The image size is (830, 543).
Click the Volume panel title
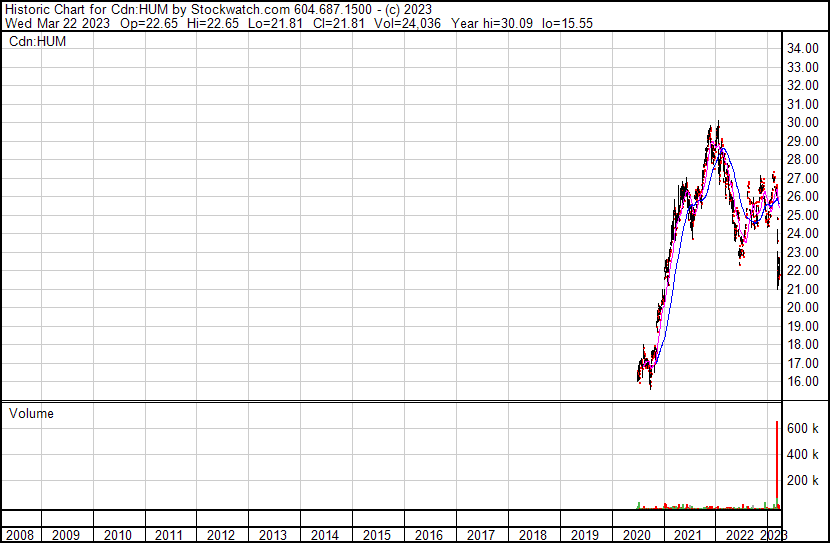click(31, 413)
